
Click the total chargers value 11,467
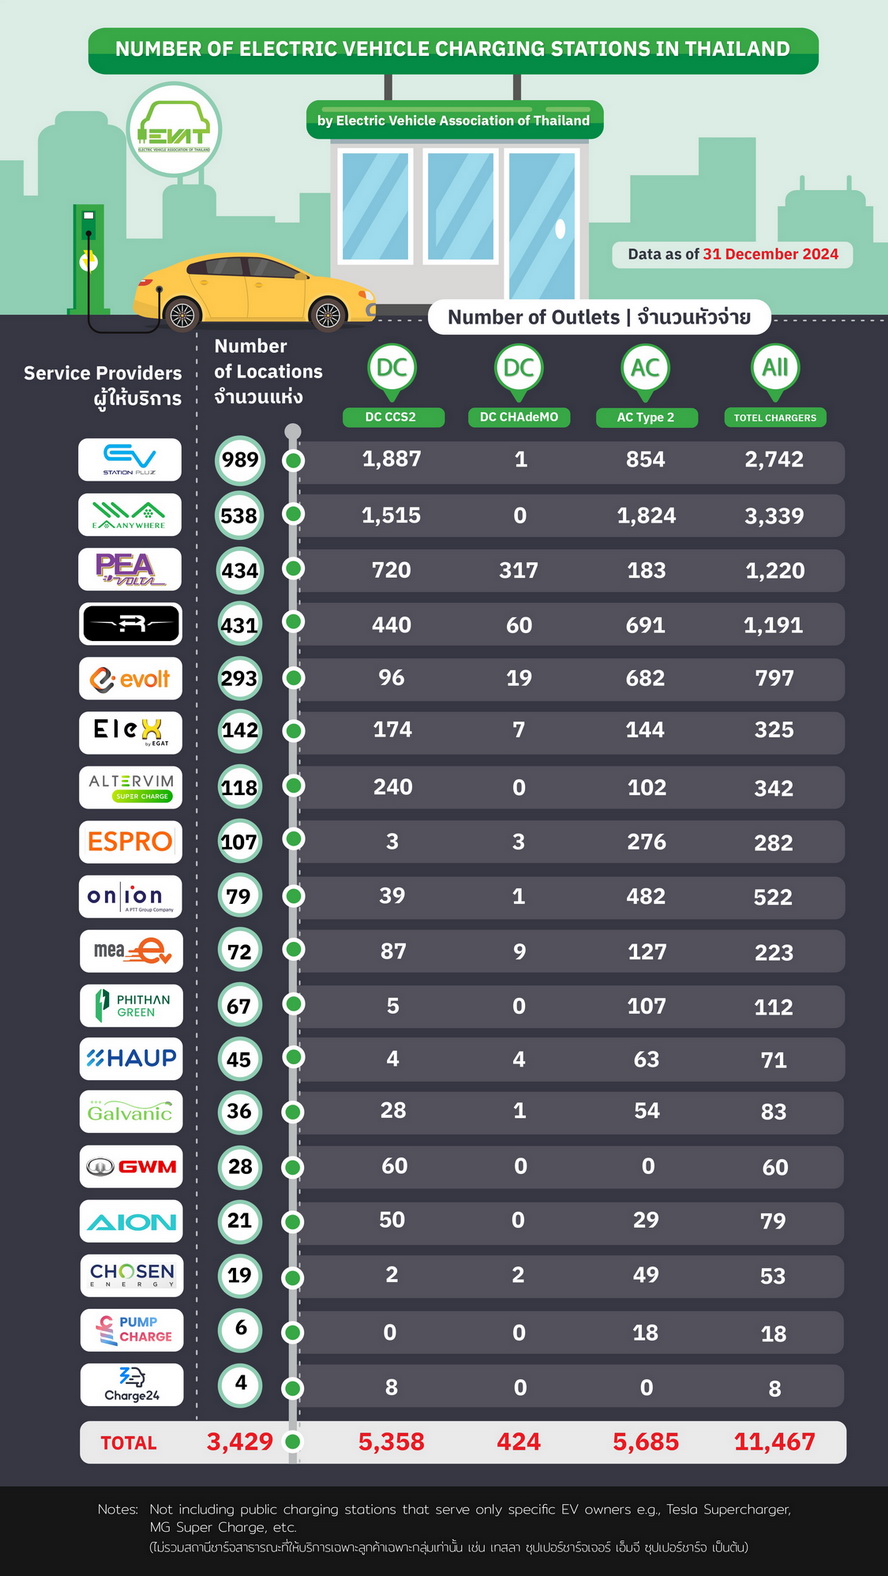[775, 1442]
